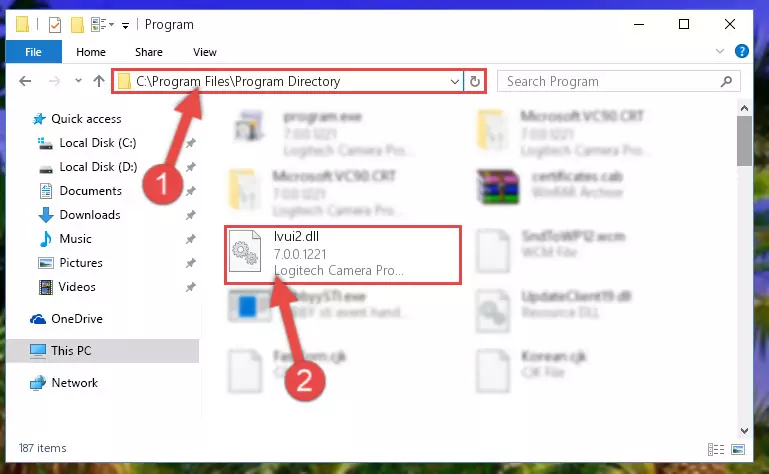This screenshot has height=474, width=769.
Task: Click the Properties icon in the quick access toolbar
Action: (x=54, y=25)
